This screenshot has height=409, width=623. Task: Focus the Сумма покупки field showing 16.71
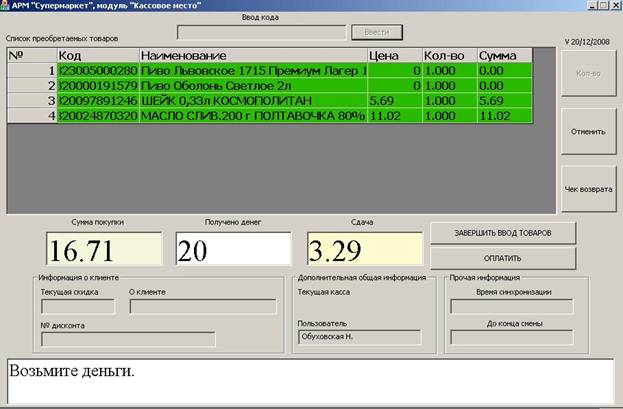tap(104, 249)
